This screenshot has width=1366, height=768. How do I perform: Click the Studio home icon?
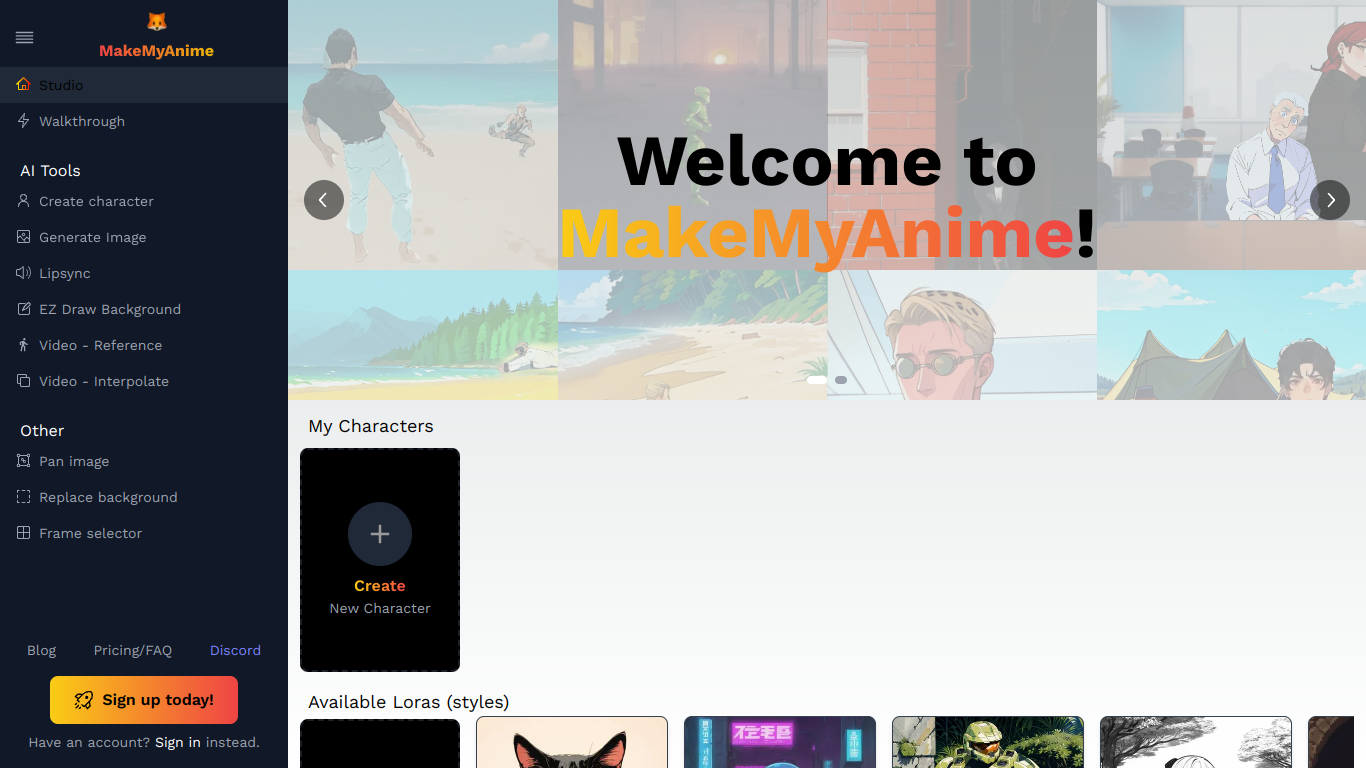(24, 85)
